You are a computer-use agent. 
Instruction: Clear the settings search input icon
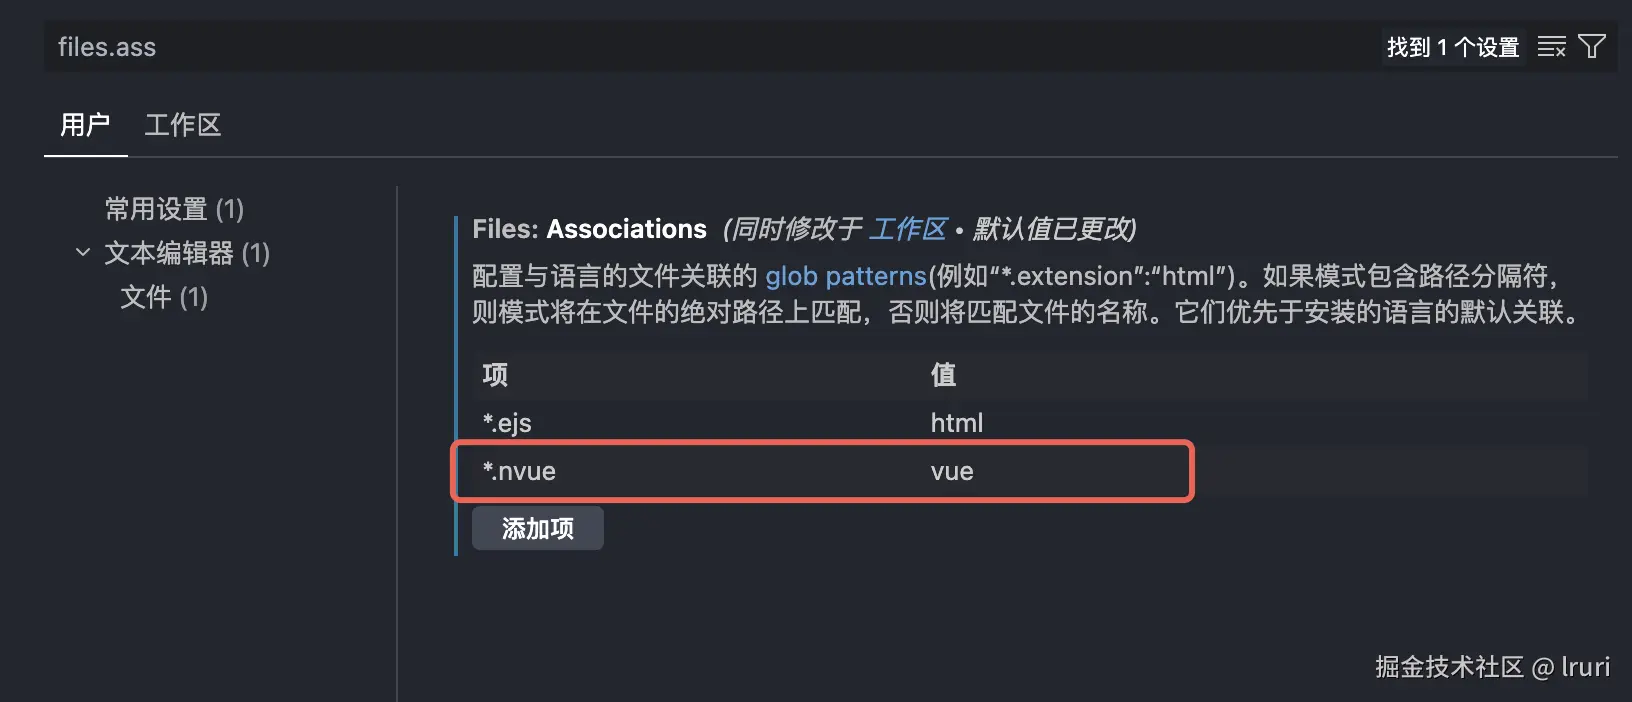[1551, 47]
